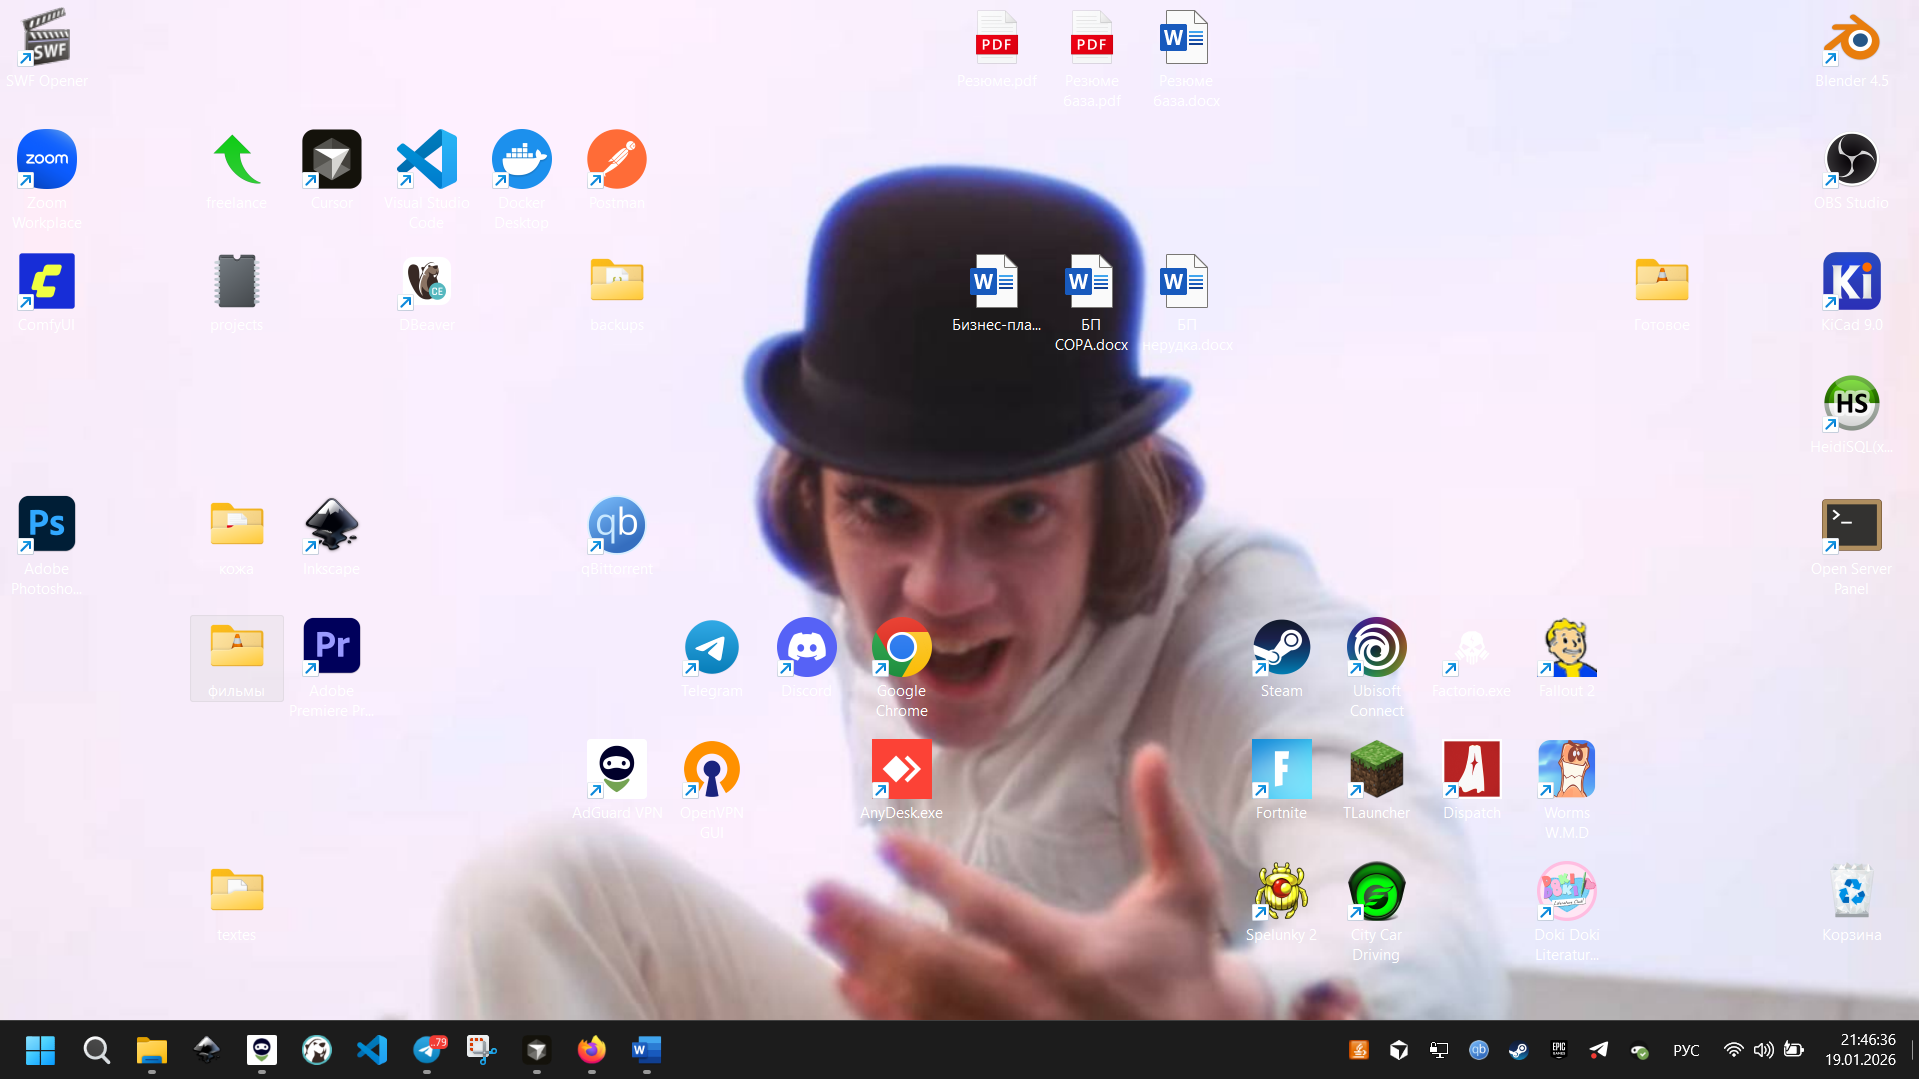The width and height of the screenshot is (1919, 1079).
Task: Click the Inkscape desktop icon
Action: pyautogui.click(x=331, y=526)
